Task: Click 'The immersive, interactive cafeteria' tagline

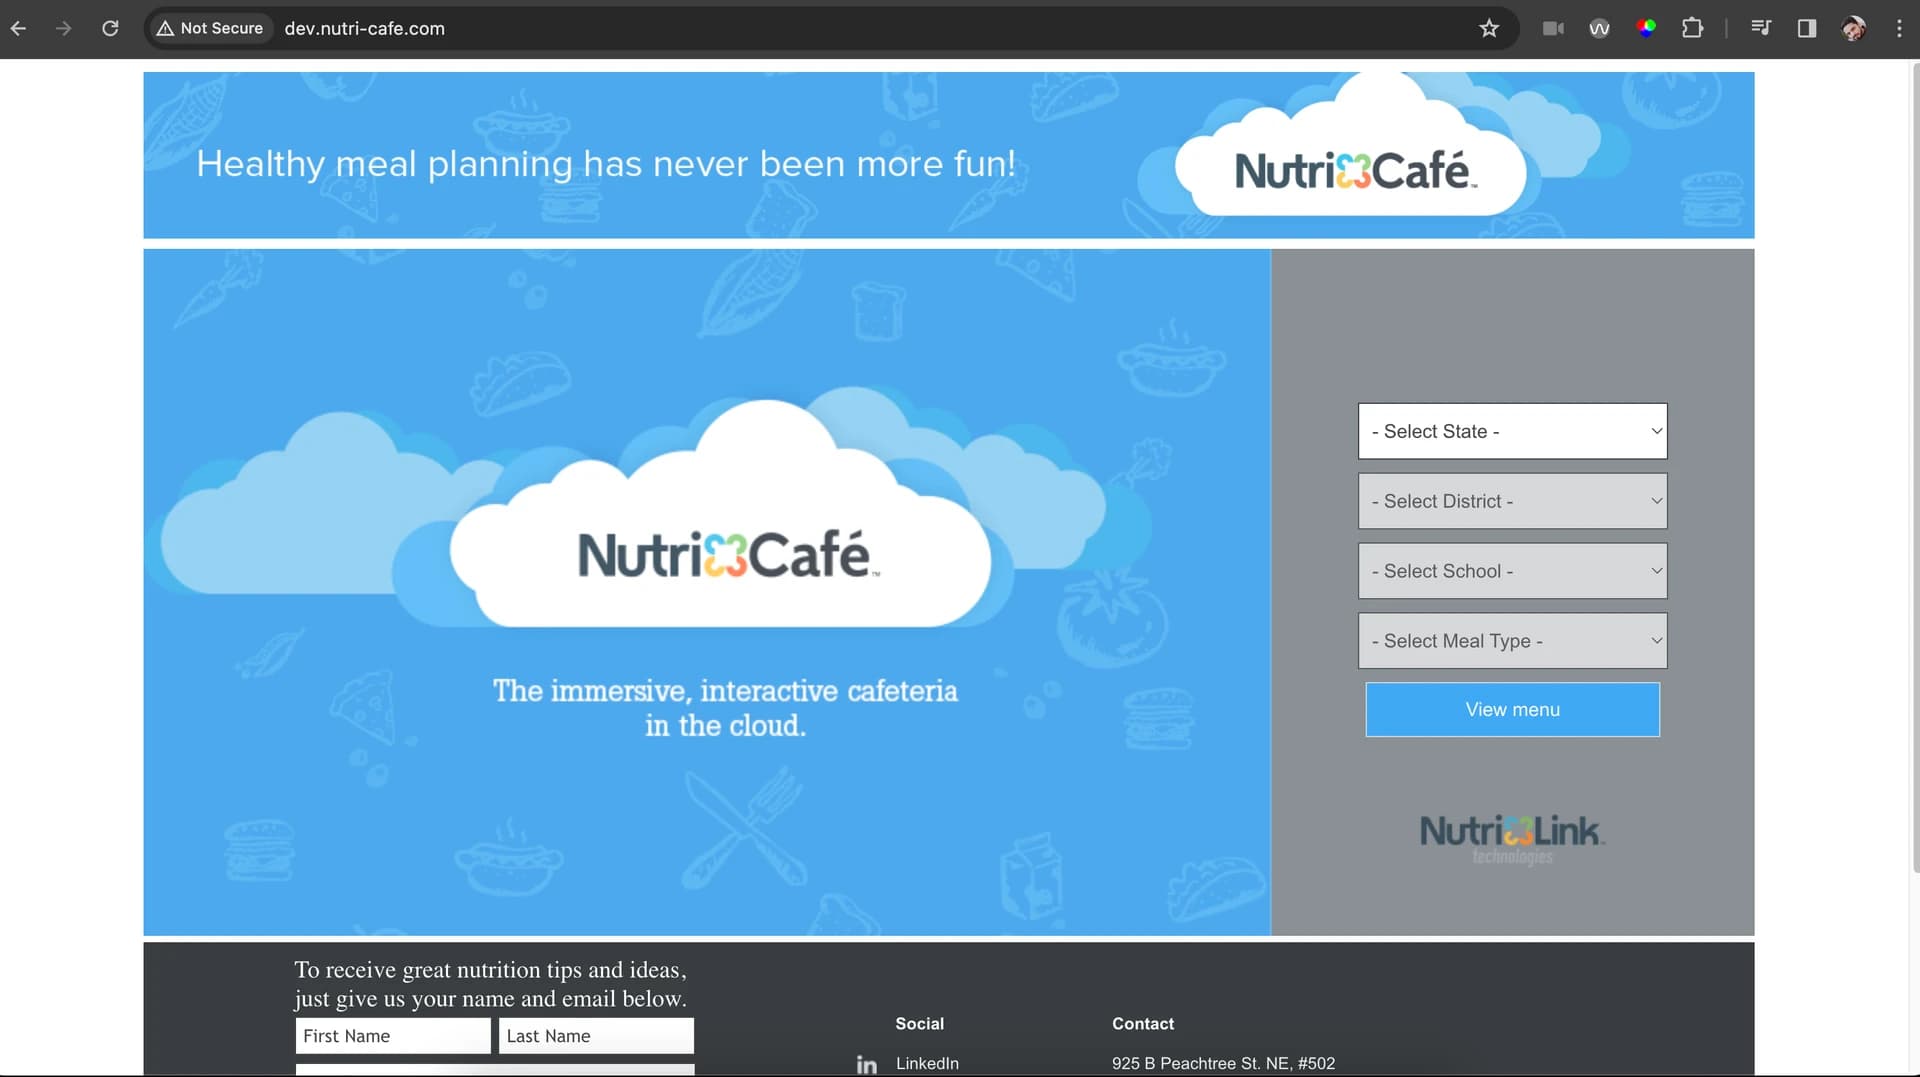Action: [725, 708]
